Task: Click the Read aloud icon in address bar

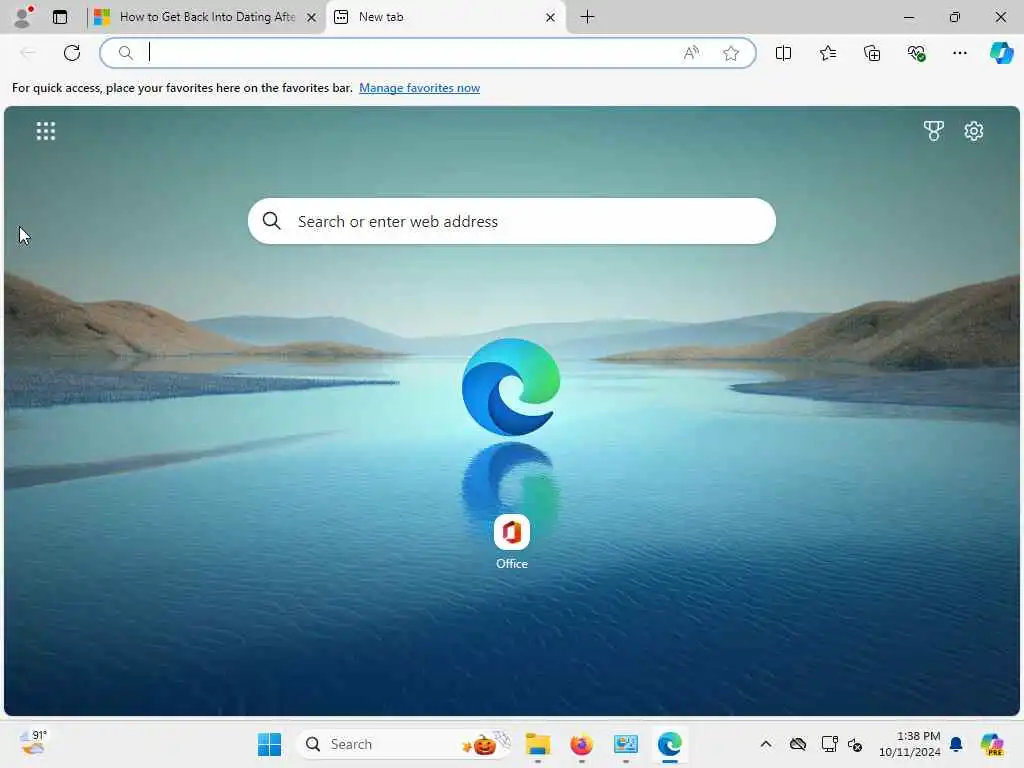Action: coord(691,53)
